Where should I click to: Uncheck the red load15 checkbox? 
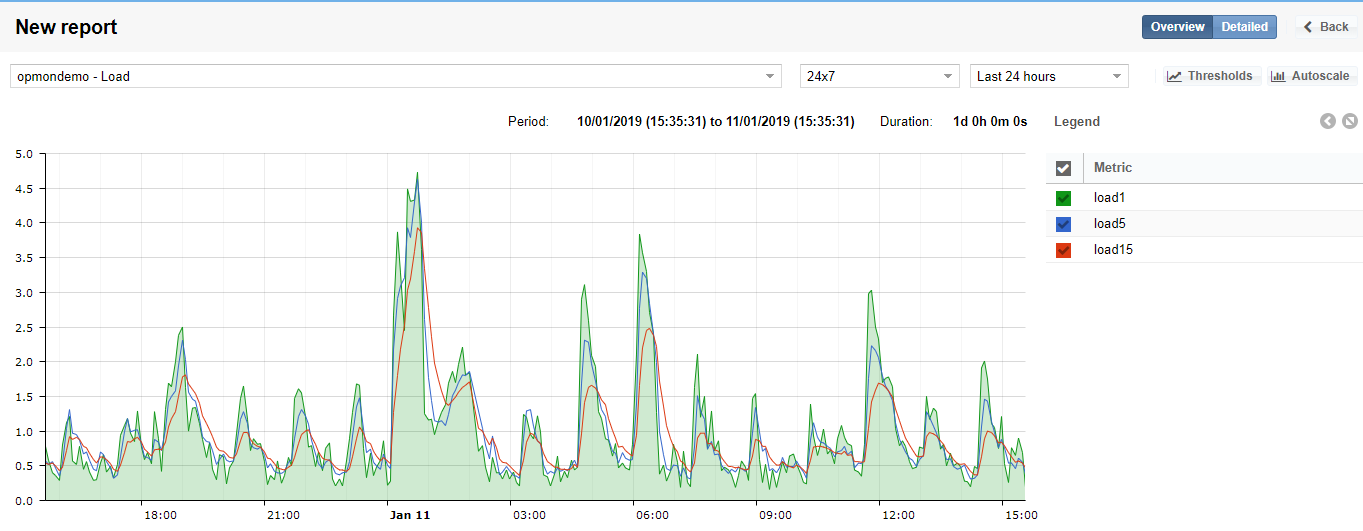point(1063,250)
